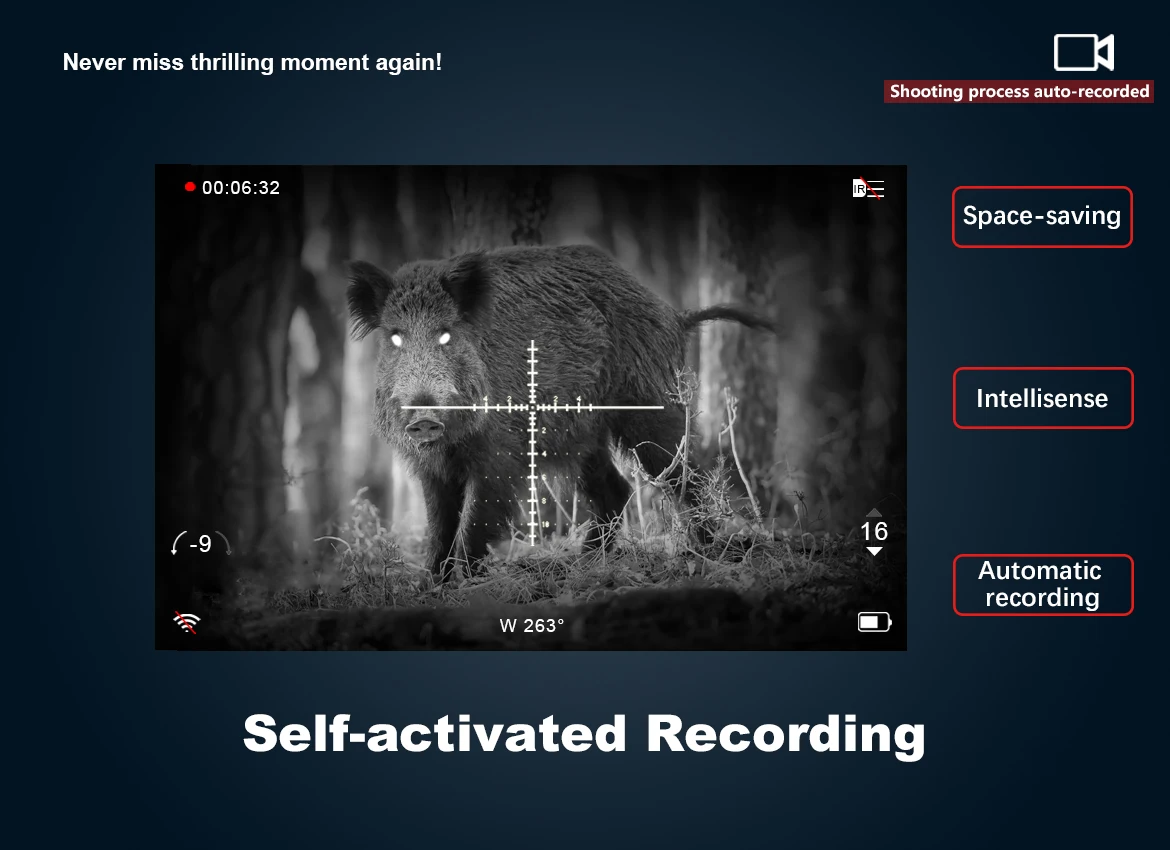Click the boar's glowing left eye
1170x850 pixels.
(x=396, y=340)
